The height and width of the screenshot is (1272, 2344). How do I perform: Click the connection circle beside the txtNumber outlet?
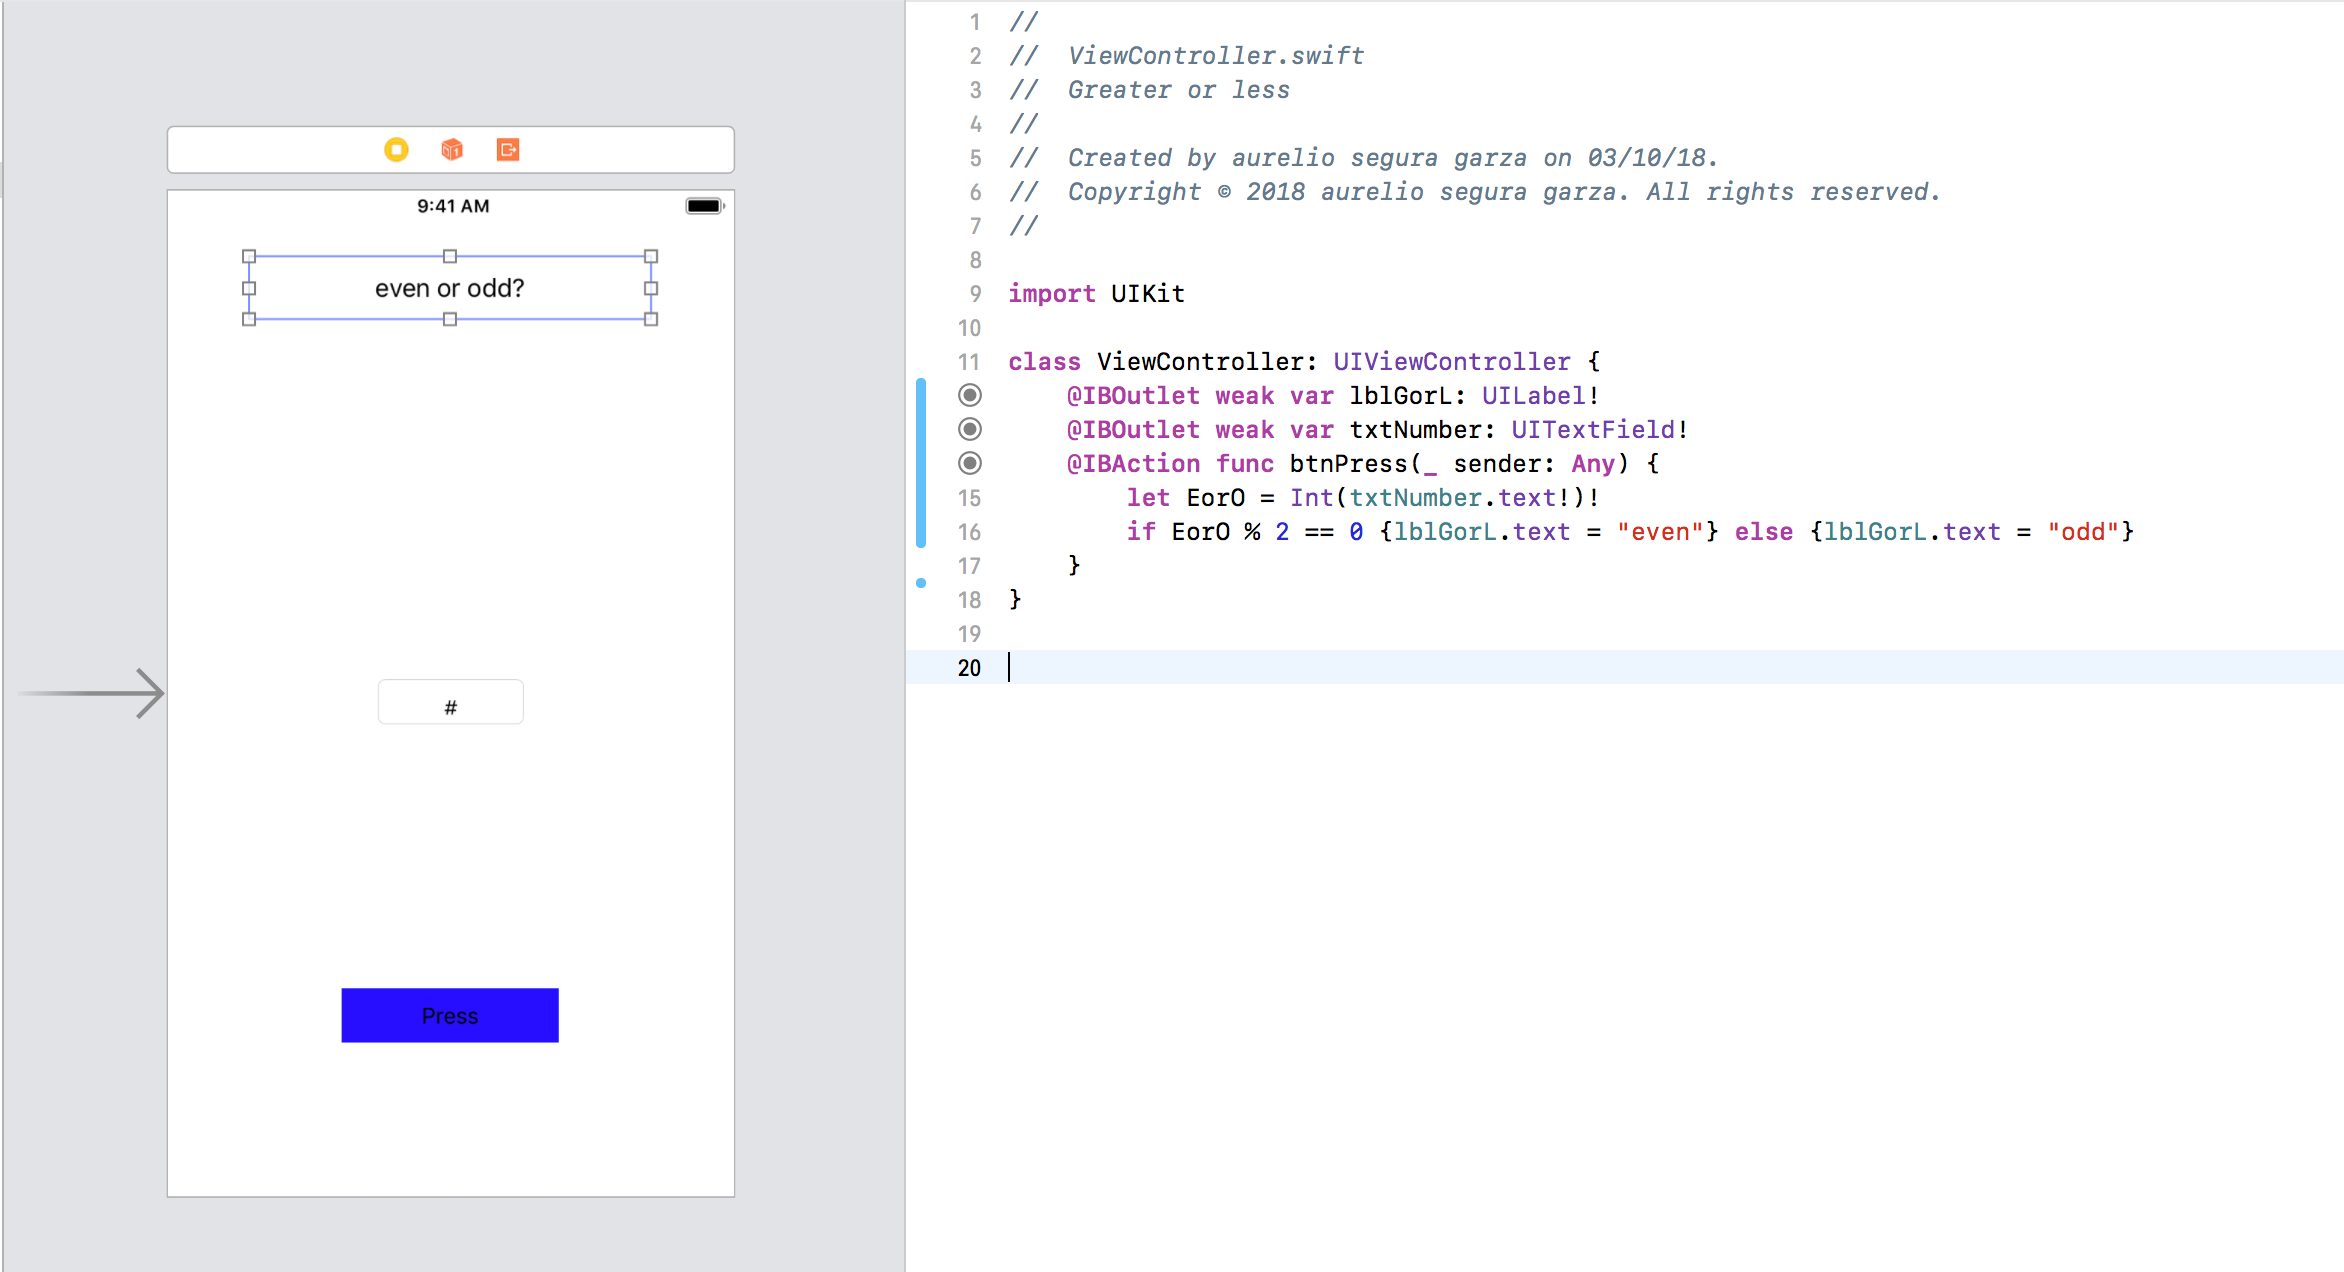point(970,429)
